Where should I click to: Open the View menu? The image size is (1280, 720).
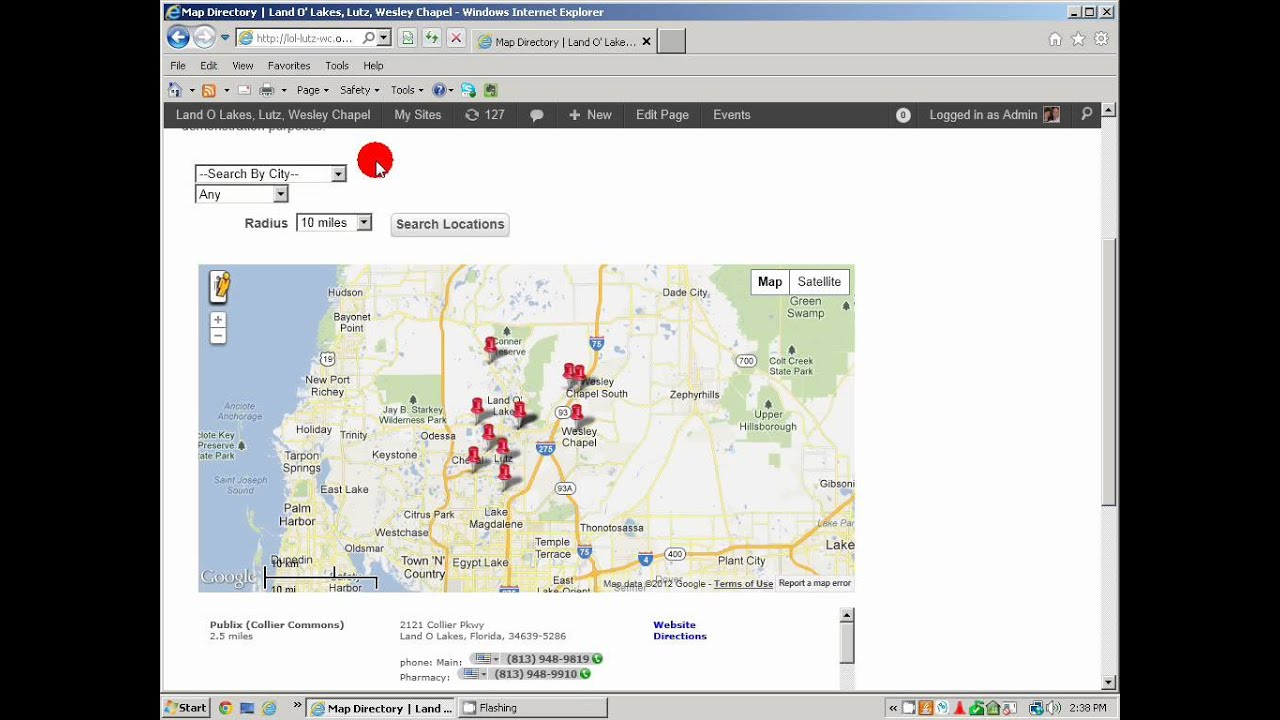[242, 65]
